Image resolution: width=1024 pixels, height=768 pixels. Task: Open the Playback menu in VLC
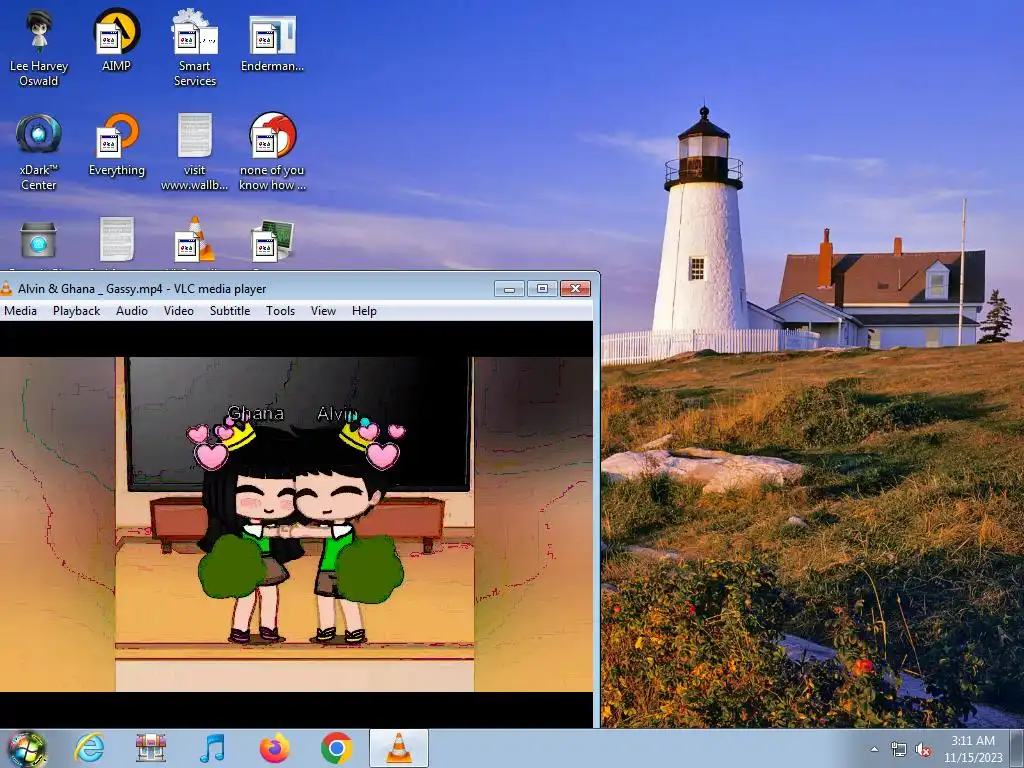(76, 311)
